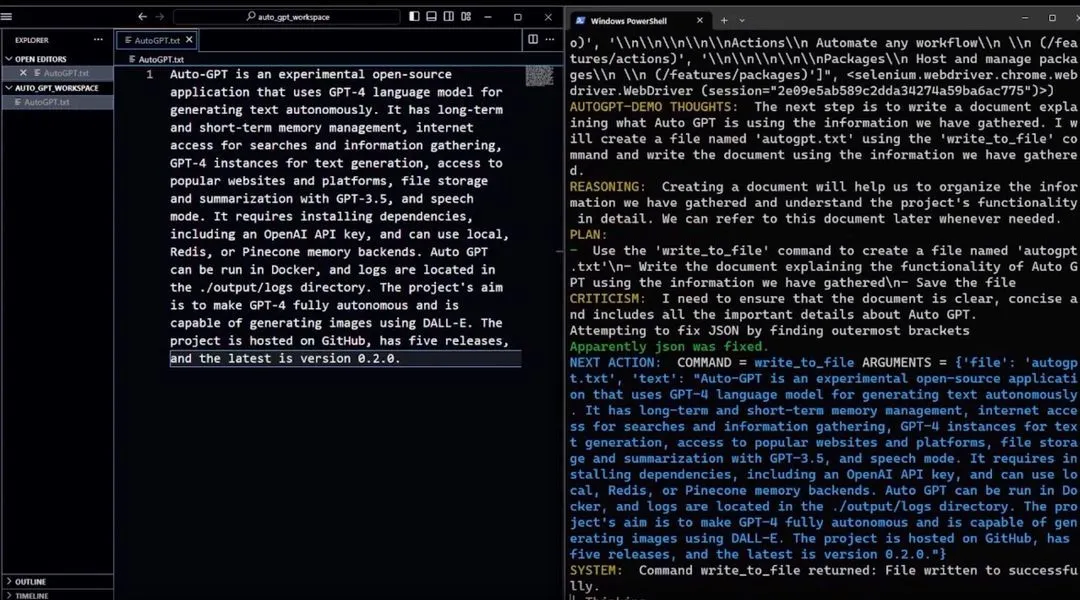Click 'write_to_file' command name in NEXT ACTION line

804,363
